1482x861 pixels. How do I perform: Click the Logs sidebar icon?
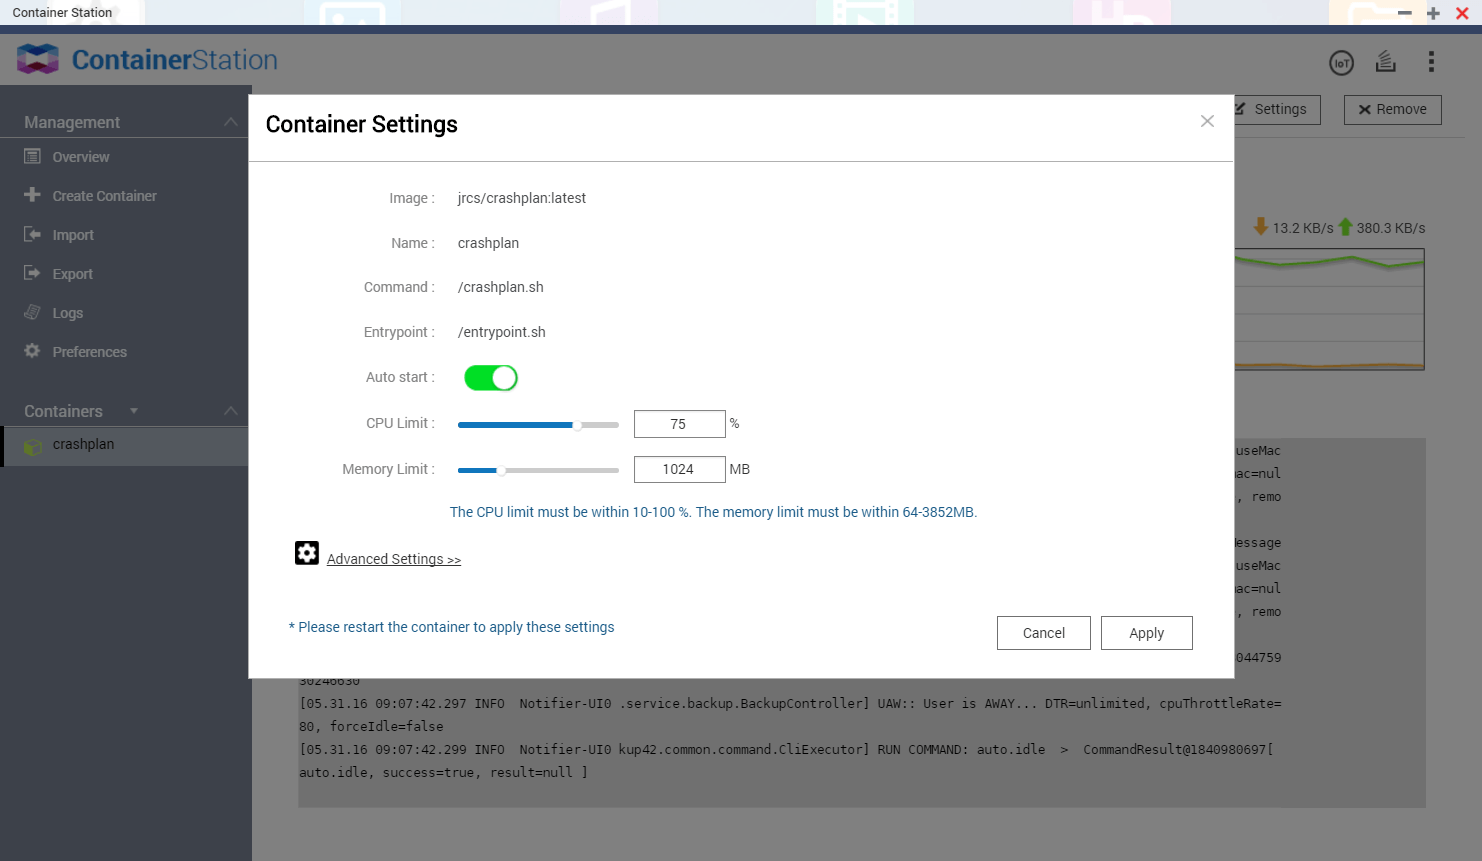click(x=32, y=312)
